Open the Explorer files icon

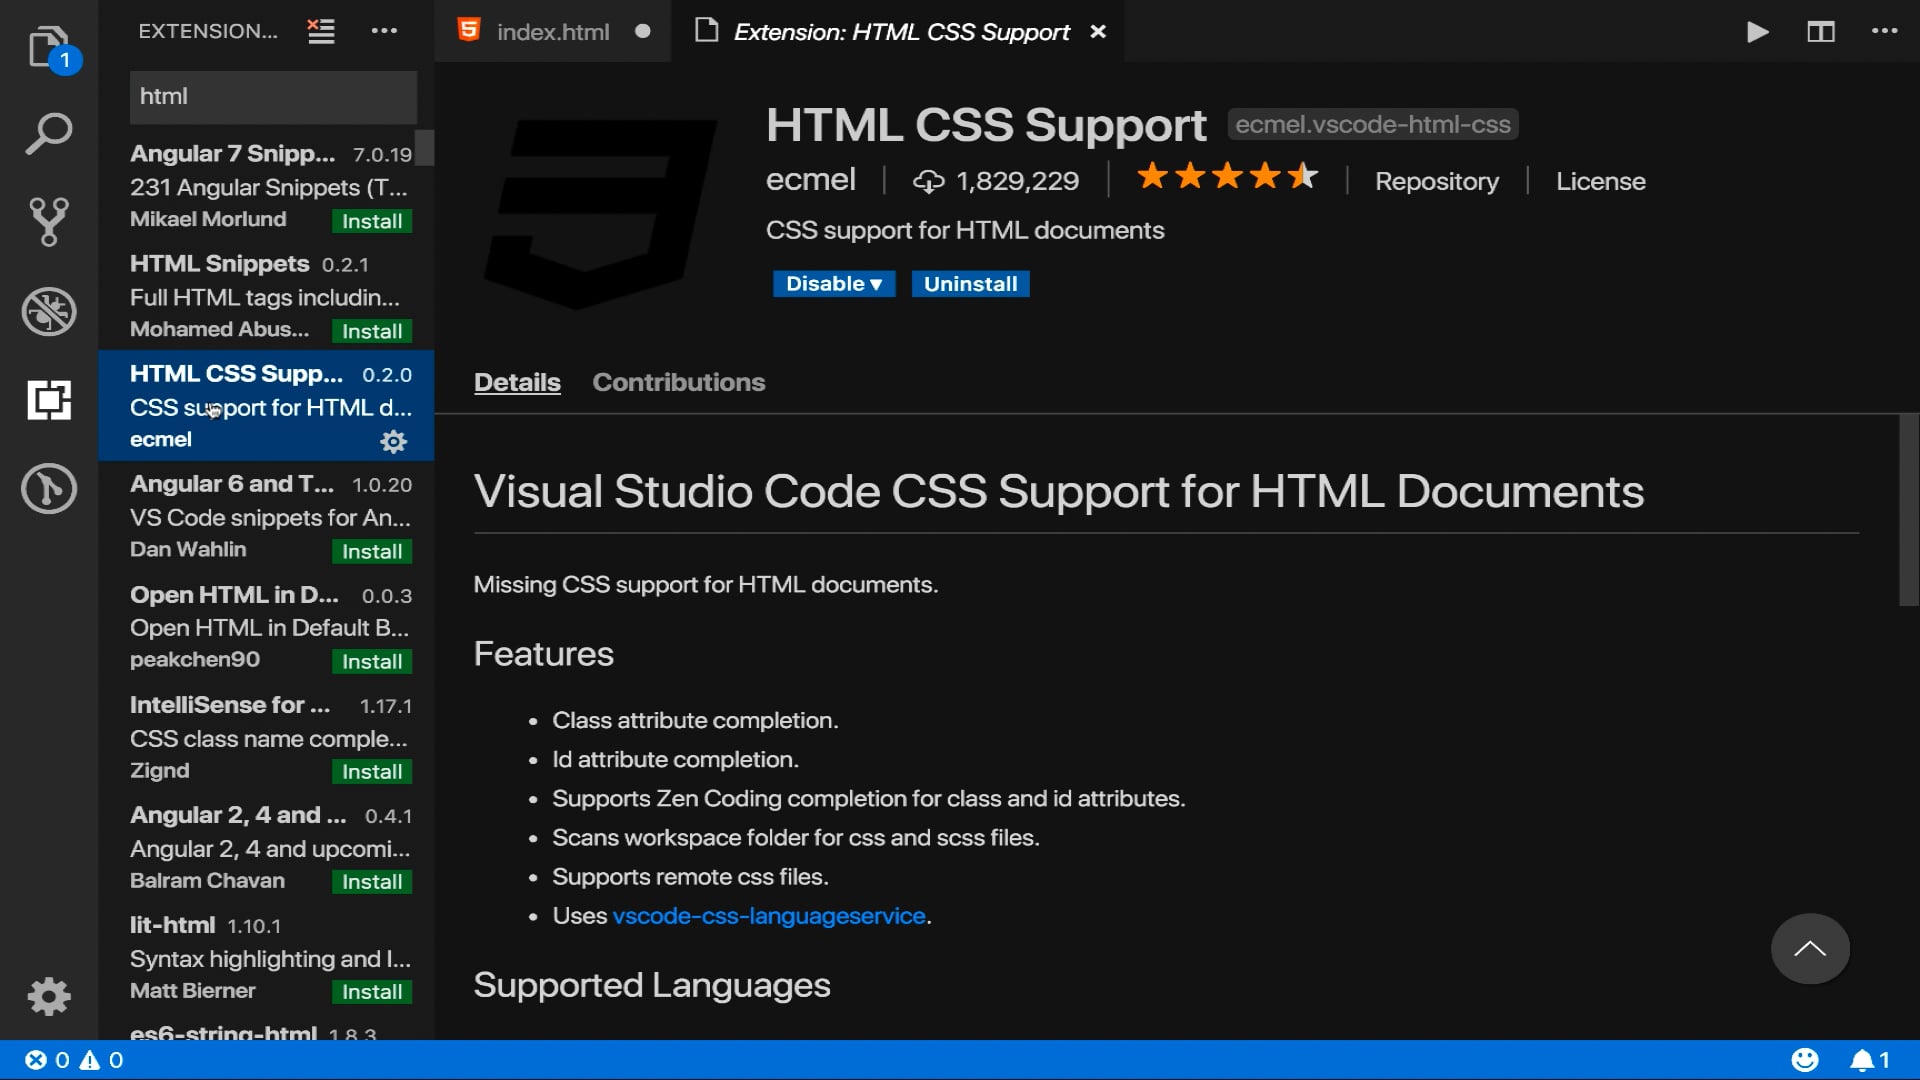click(x=48, y=46)
